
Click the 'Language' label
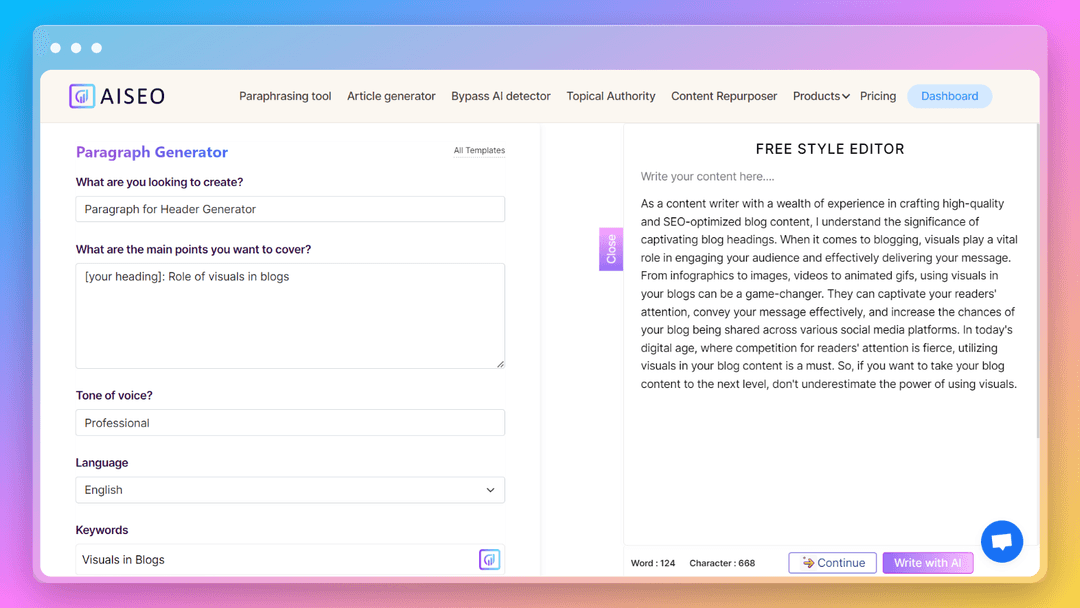point(102,463)
